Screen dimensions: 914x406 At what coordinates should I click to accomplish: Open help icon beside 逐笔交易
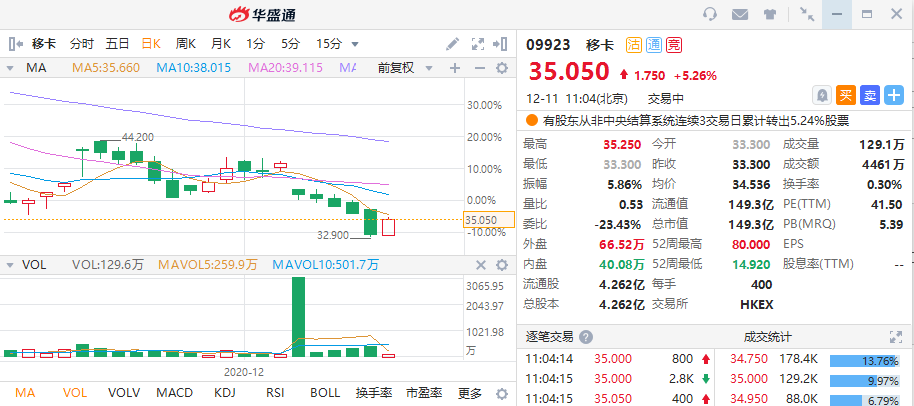(586, 337)
